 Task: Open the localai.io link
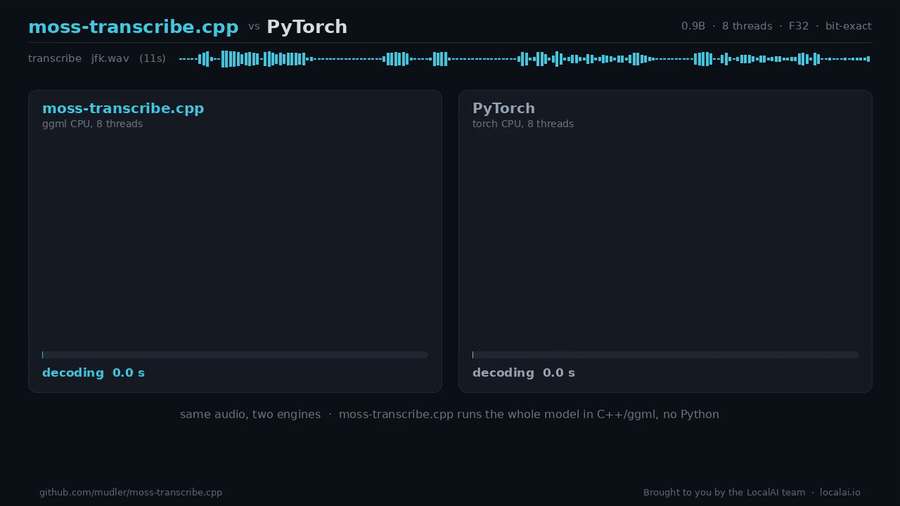click(840, 492)
